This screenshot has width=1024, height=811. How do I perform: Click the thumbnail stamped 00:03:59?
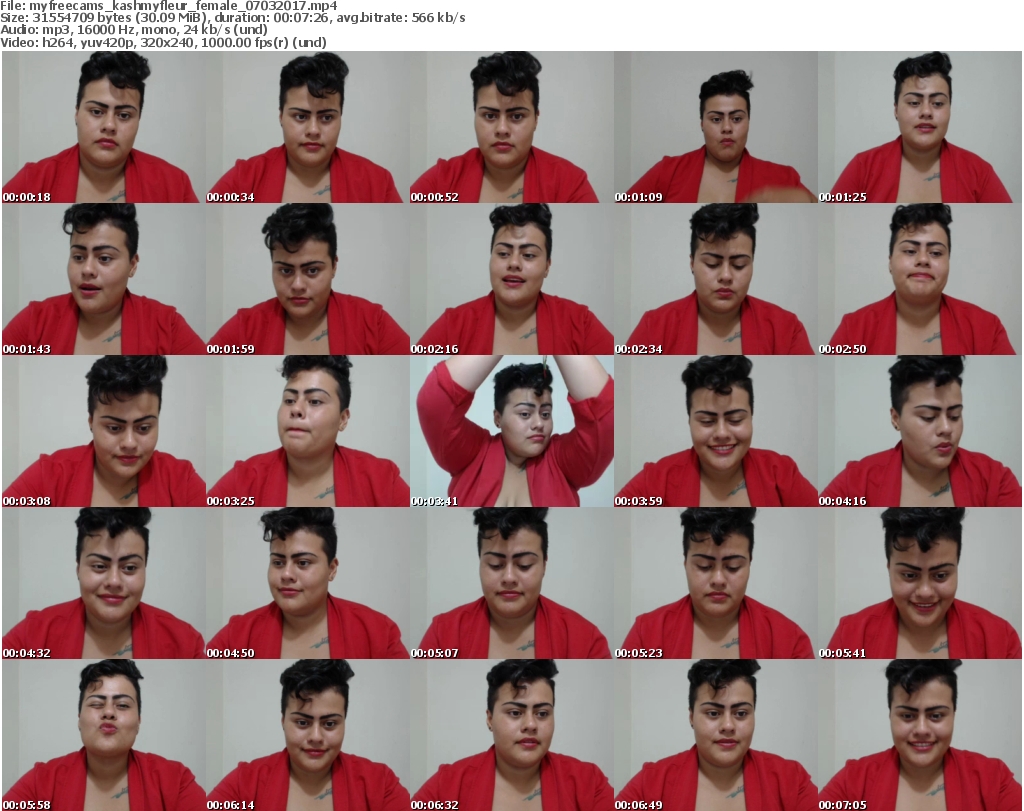click(x=716, y=431)
